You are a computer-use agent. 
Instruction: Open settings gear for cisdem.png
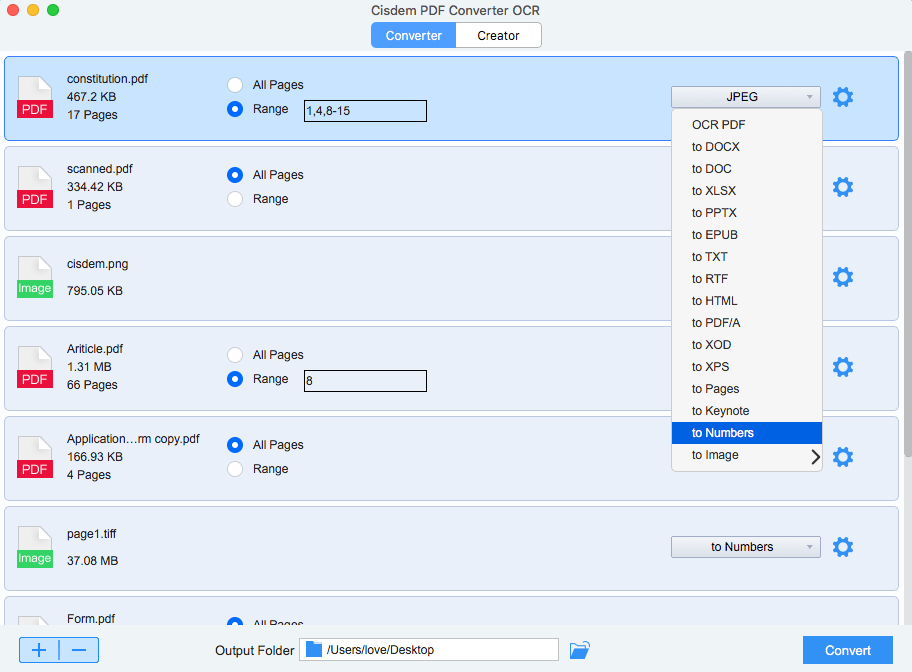(843, 277)
